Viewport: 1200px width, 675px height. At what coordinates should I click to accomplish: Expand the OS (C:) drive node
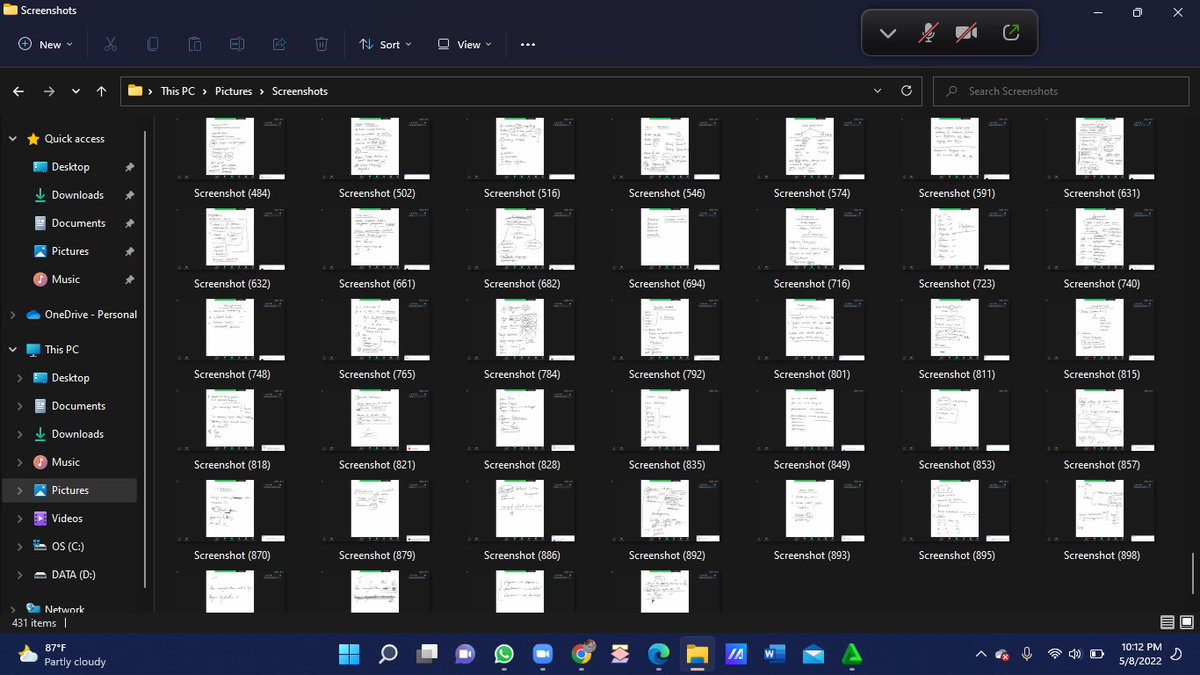20,547
